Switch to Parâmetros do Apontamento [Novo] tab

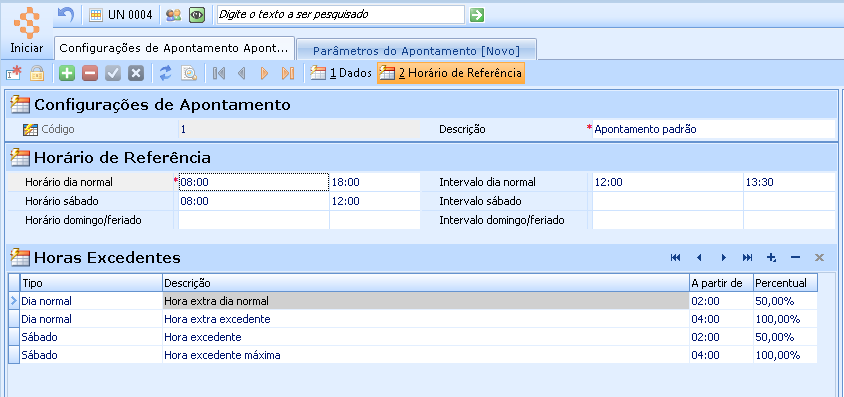click(x=416, y=51)
